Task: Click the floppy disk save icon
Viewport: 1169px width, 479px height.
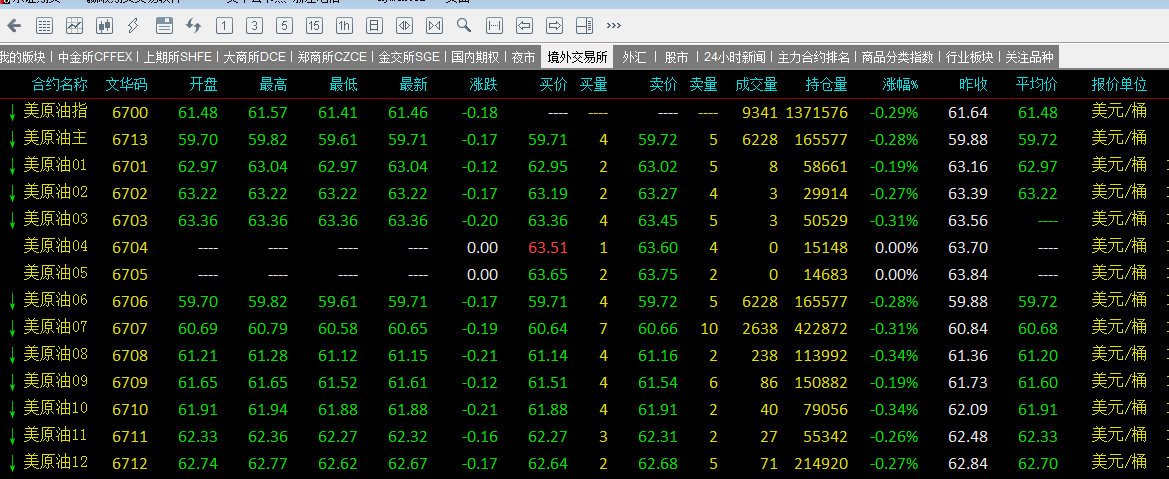Action: (x=164, y=26)
